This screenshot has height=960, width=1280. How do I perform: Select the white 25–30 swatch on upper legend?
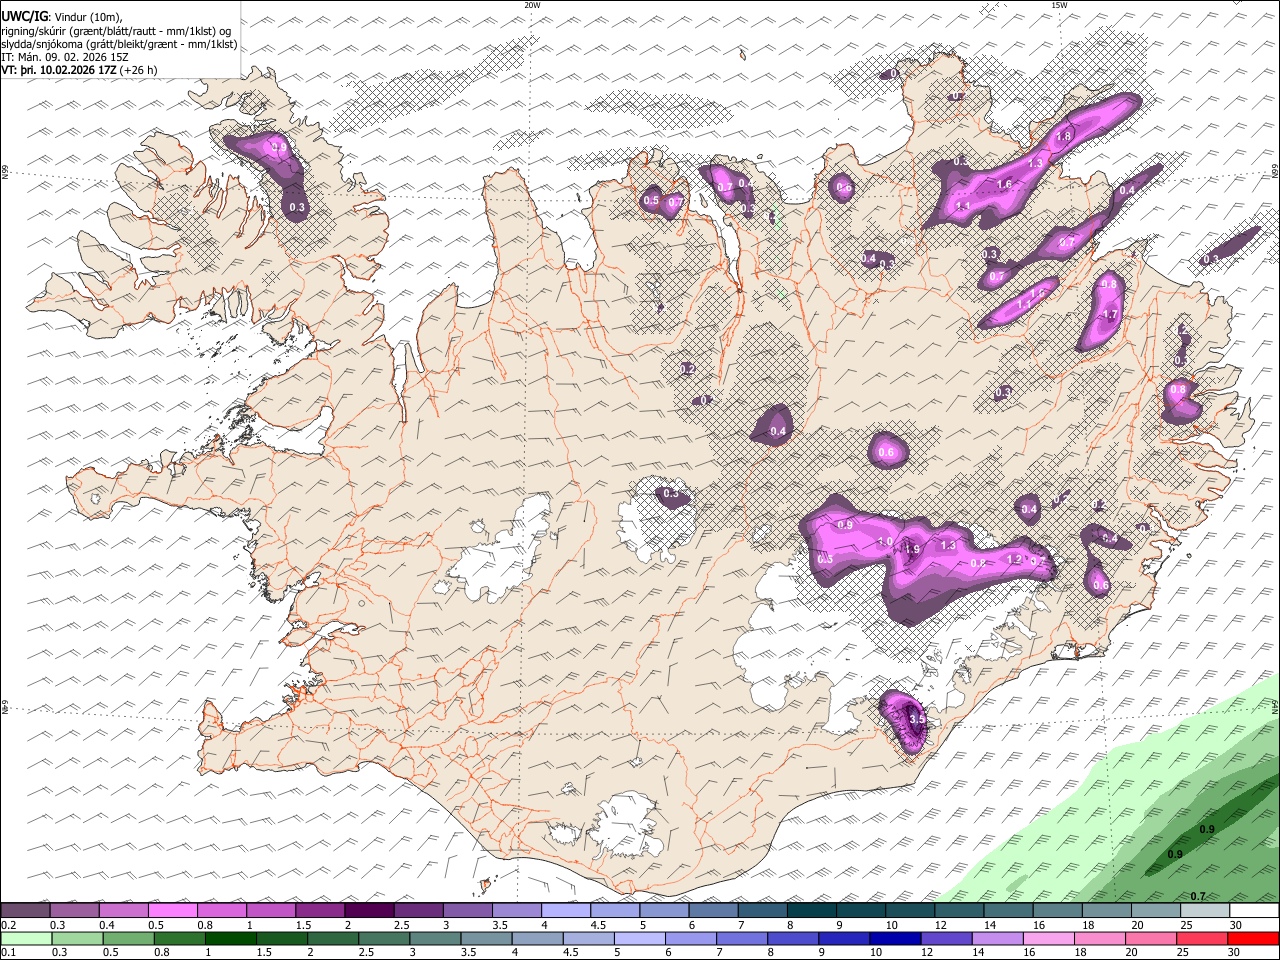tap(1206, 911)
